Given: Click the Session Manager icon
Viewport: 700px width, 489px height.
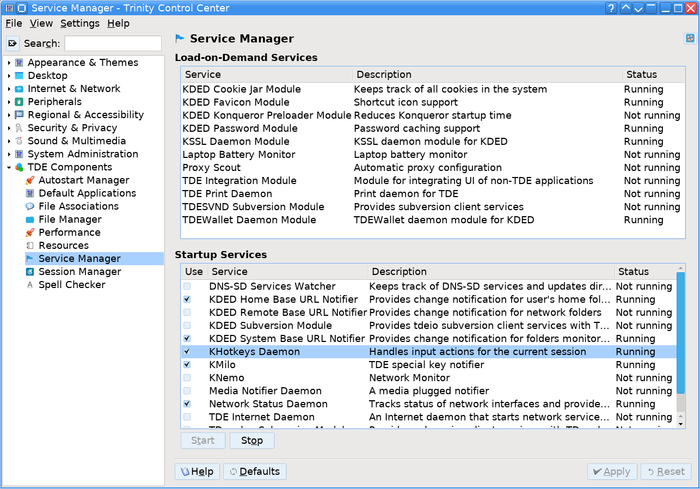Looking at the screenshot, I should point(30,271).
